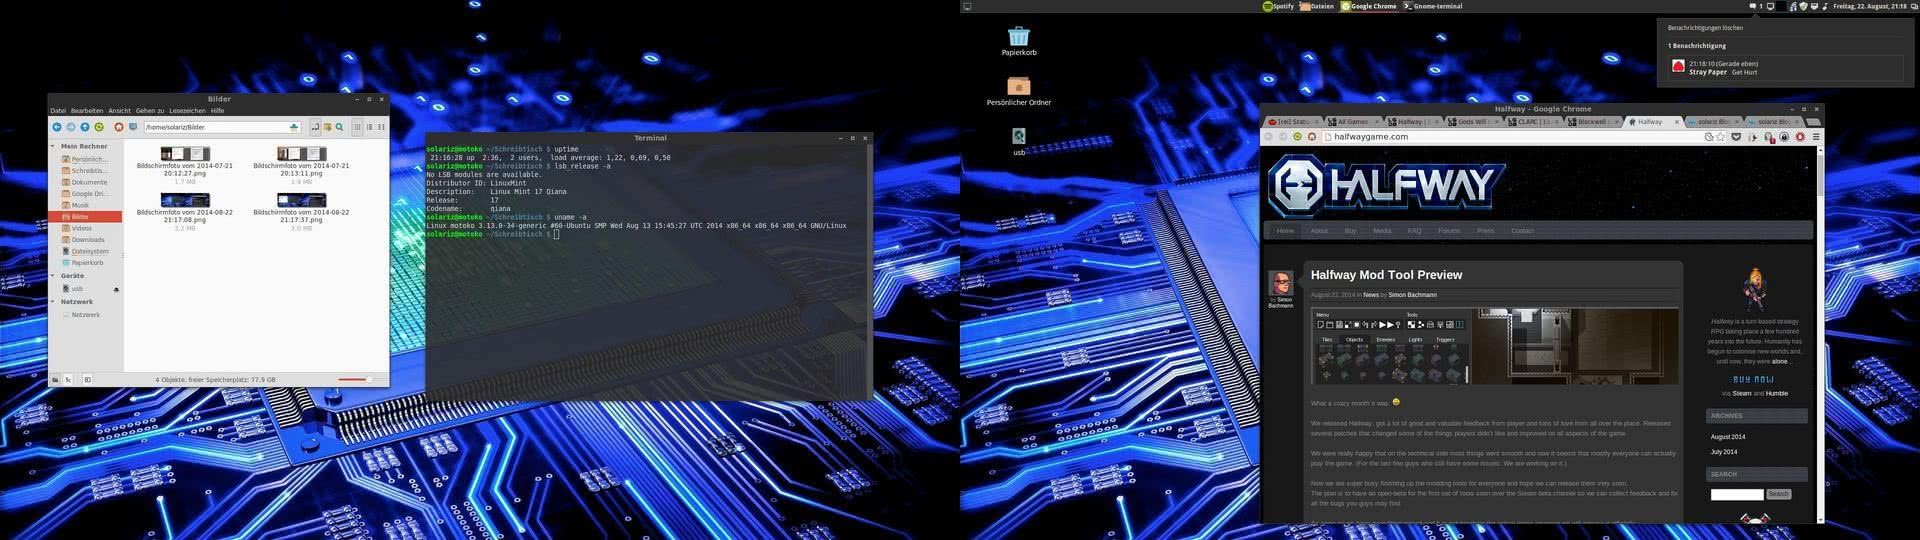Click the notification applet in panel
The image size is (1920, 540).
tap(1758, 6)
